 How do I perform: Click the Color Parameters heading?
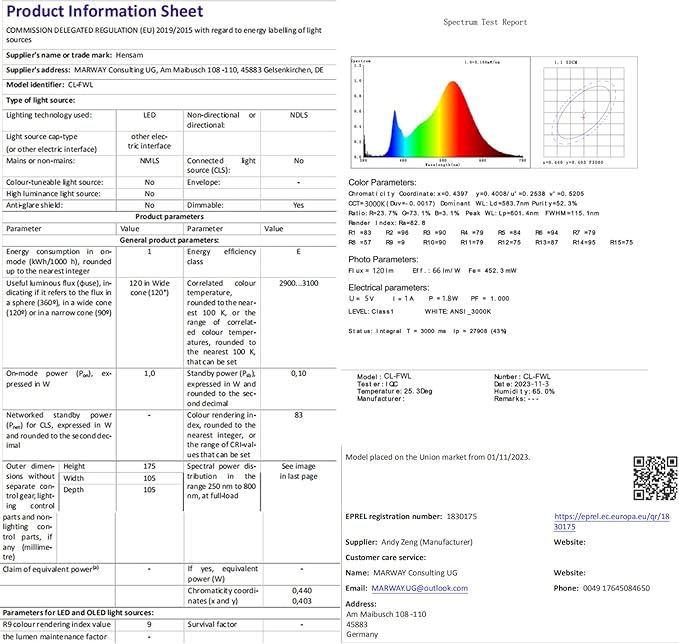click(x=382, y=183)
